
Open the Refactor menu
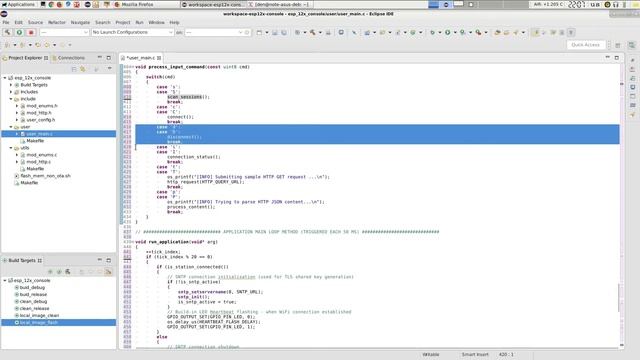click(57, 22)
